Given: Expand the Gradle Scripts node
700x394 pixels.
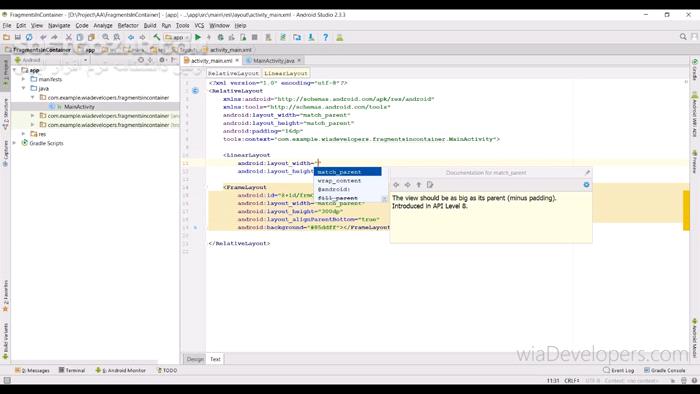Looking at the screenshot, I should coord(15,143).
